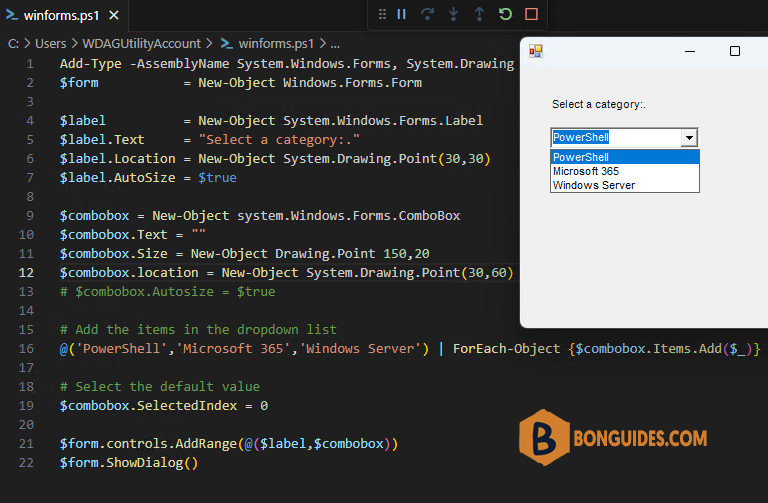Click the PowerShell file icon on the tab
768x503 pixels.
11,15
